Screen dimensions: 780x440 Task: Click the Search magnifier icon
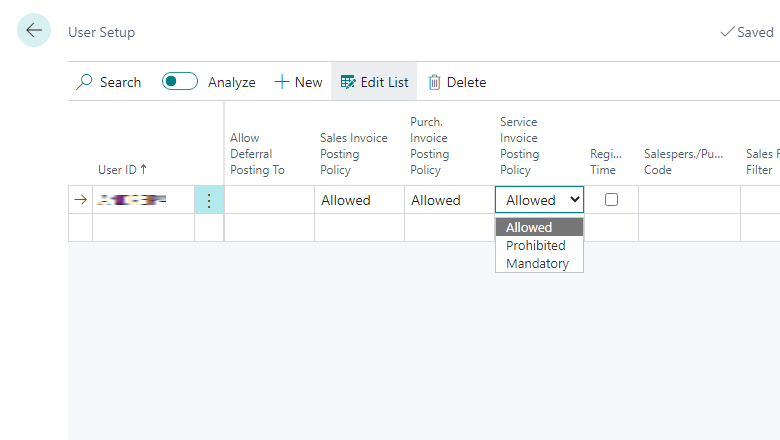(84, 82)
